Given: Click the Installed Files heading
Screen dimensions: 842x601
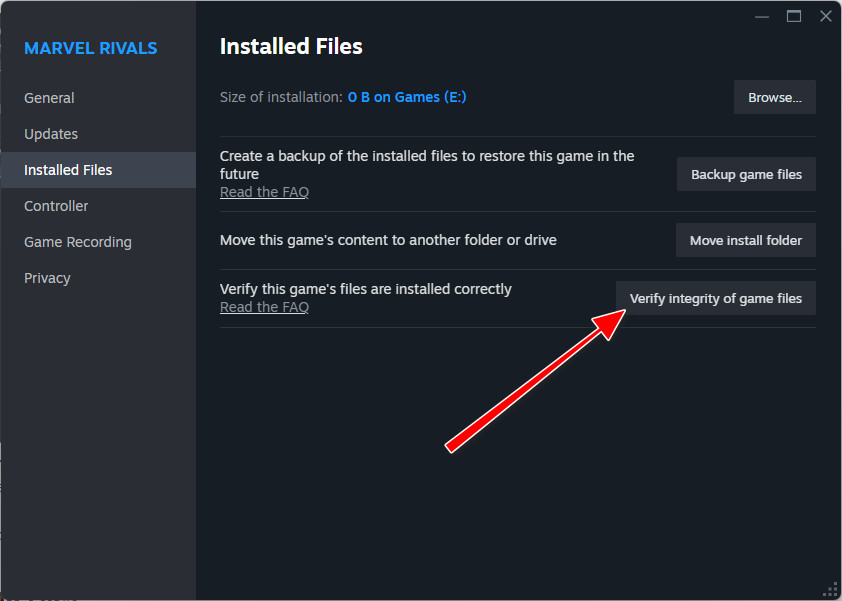Looking at the screenshot, I should [291, 46].
